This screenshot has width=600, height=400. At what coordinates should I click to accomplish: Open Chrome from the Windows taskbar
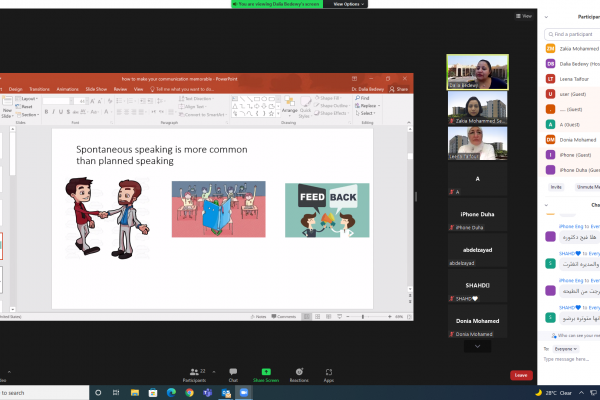pyautogui.click(x=187, y=393)
